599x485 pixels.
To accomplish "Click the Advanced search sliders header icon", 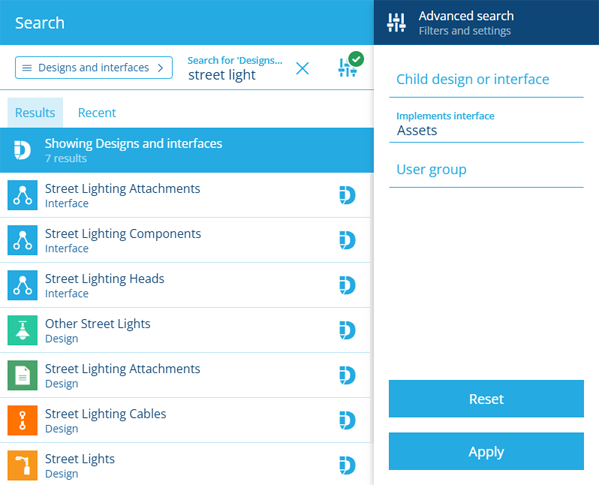I will [397, 23].
